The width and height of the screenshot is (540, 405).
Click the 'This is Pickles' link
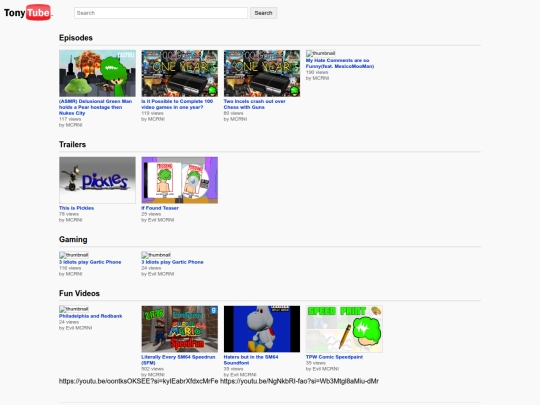(x=76, y=208)
